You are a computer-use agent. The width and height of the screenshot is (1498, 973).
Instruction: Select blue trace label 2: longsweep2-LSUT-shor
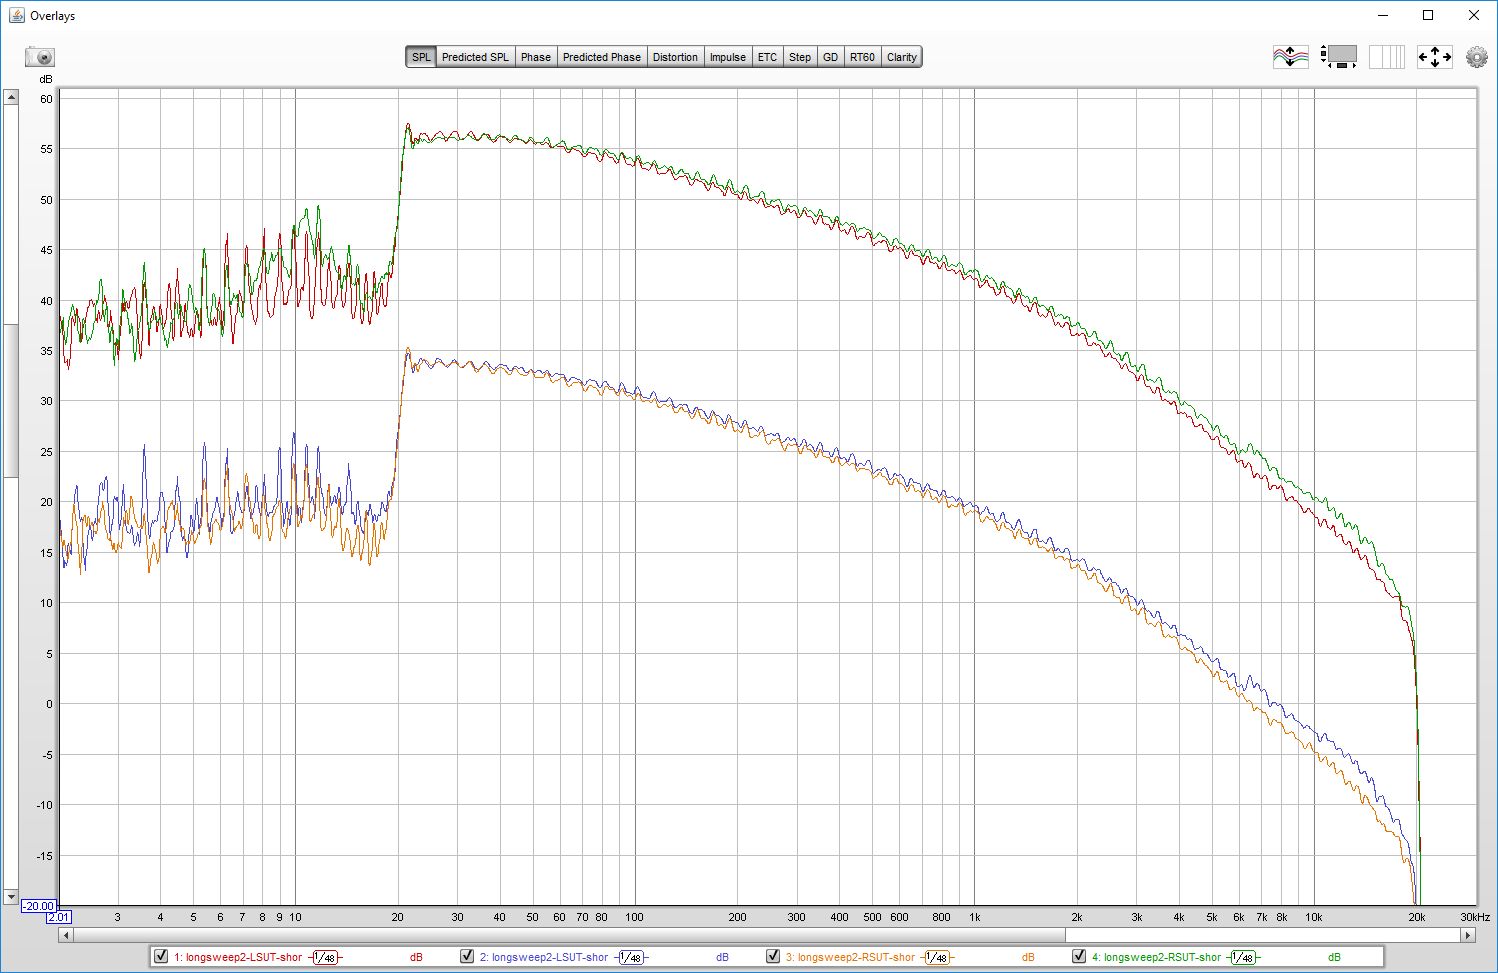544,957
